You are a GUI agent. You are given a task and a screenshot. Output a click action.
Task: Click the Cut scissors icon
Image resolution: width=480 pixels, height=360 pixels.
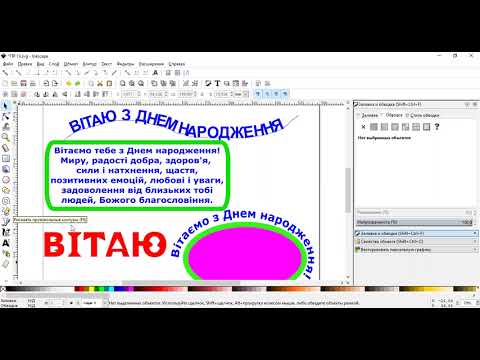tap(100, 83)
